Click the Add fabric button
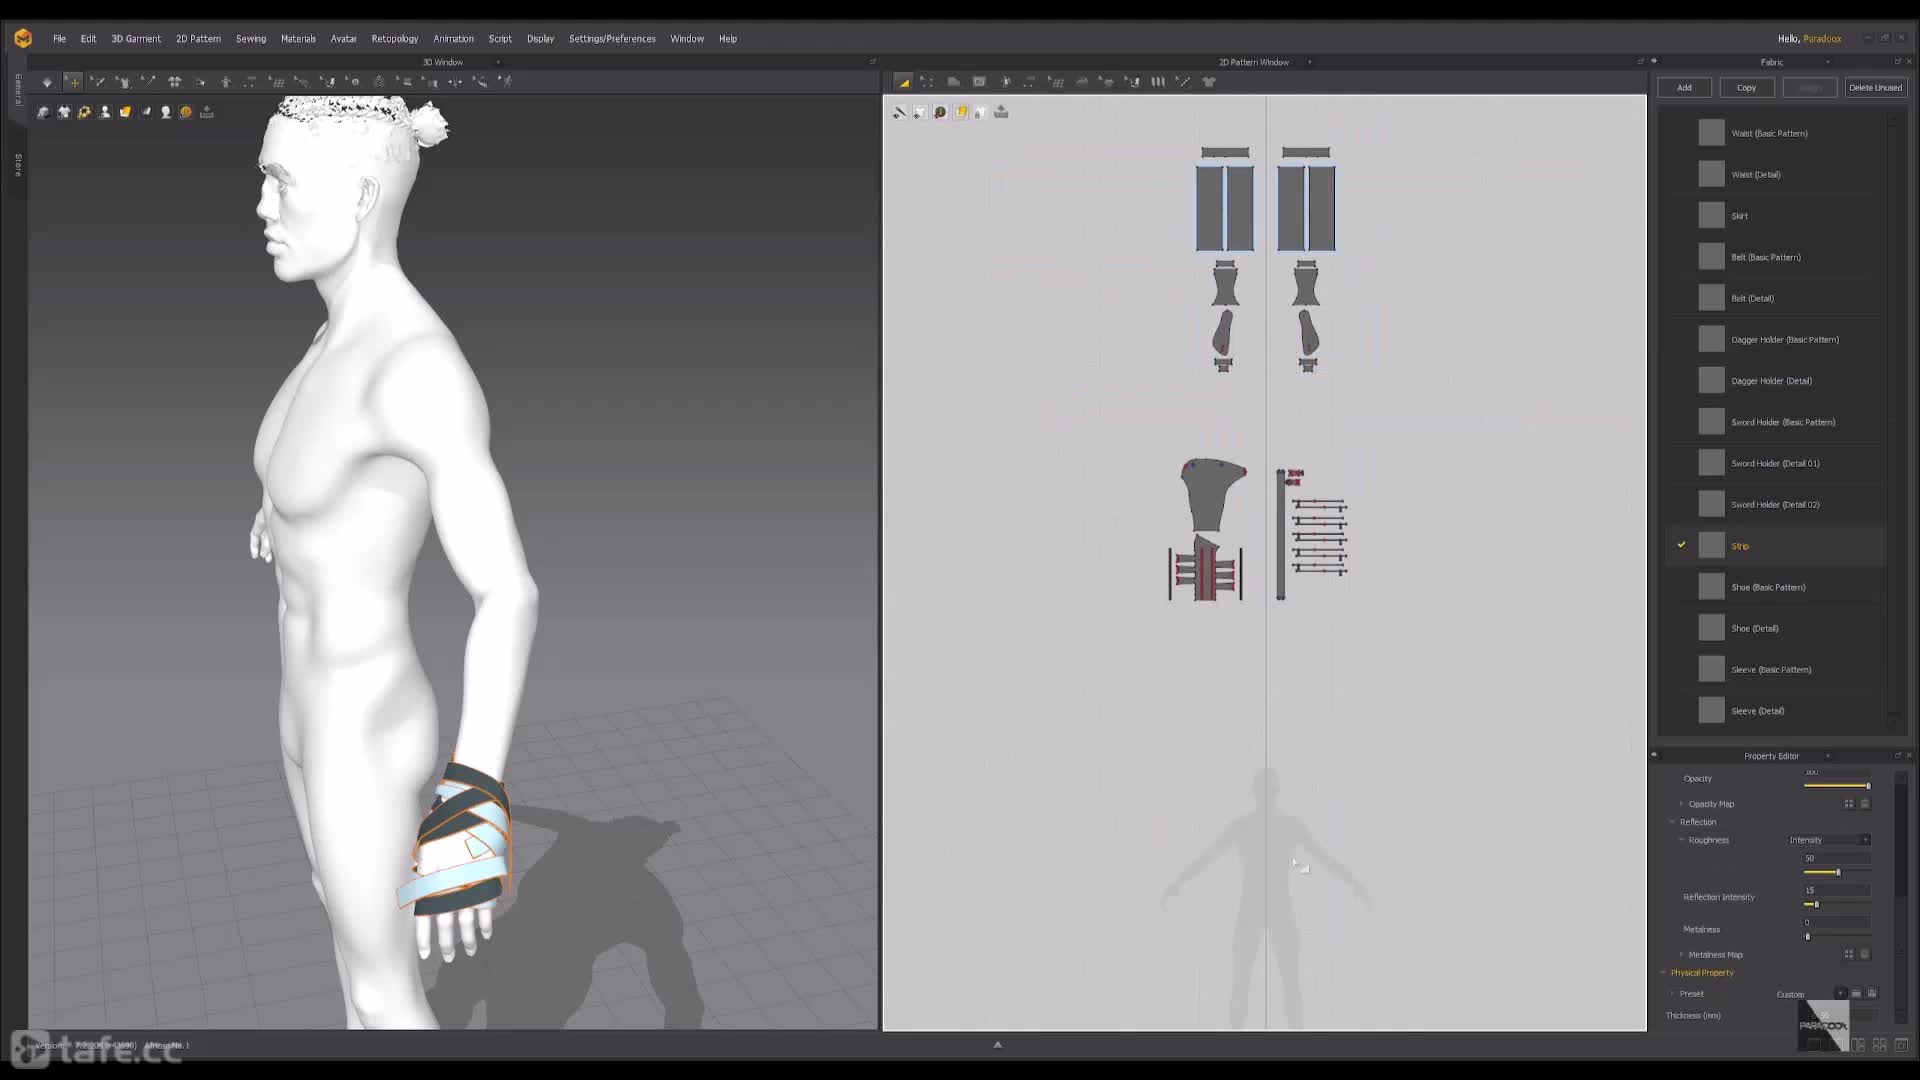 [1685, 87]
